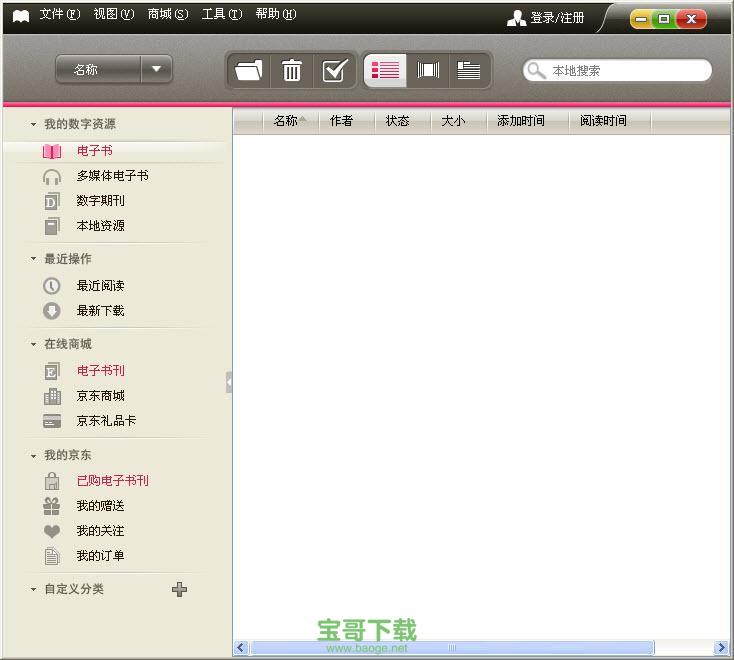Click the D document icon for 数字期刊
This screenshot has height=660, width=734.
pos(52,201)
